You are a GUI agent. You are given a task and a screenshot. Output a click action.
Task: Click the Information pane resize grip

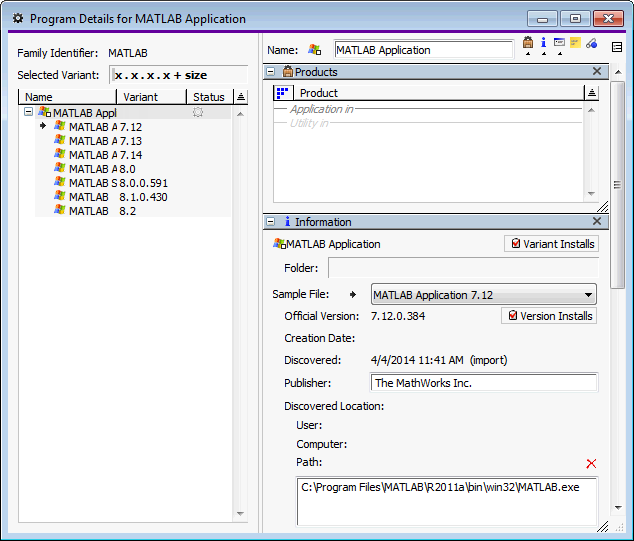coord(602,526)
